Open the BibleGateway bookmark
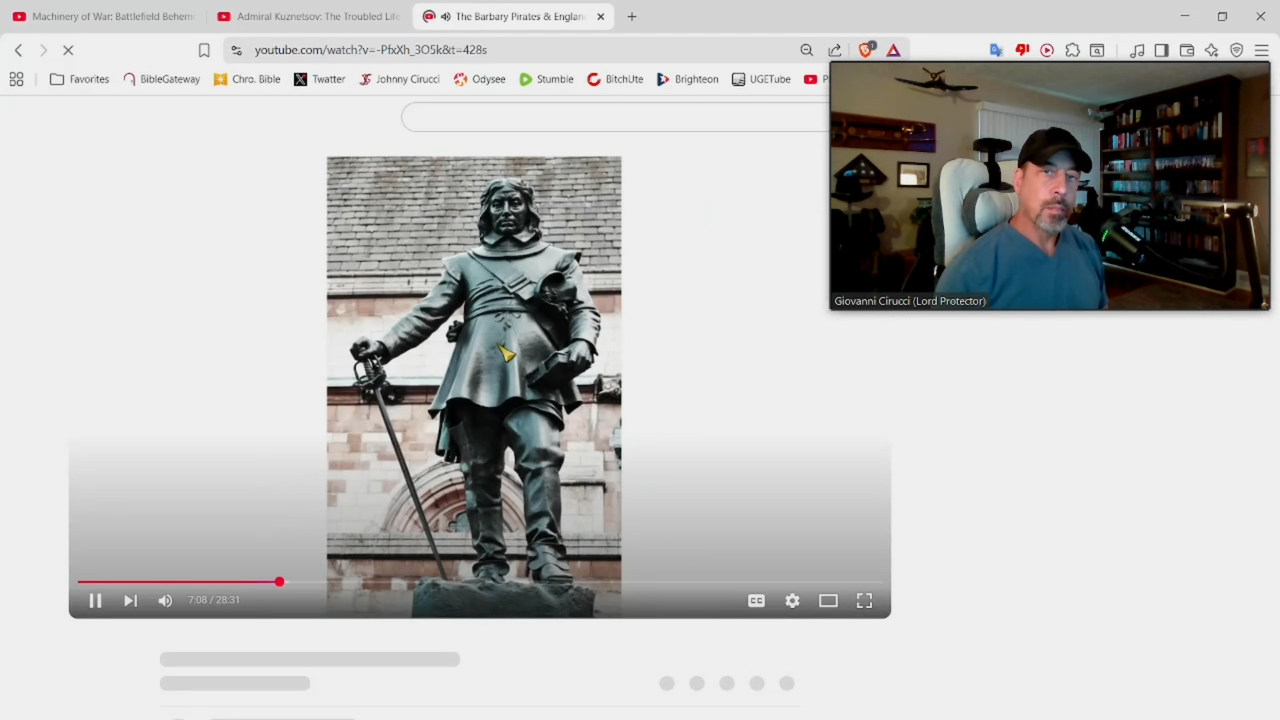 [161, 79]
